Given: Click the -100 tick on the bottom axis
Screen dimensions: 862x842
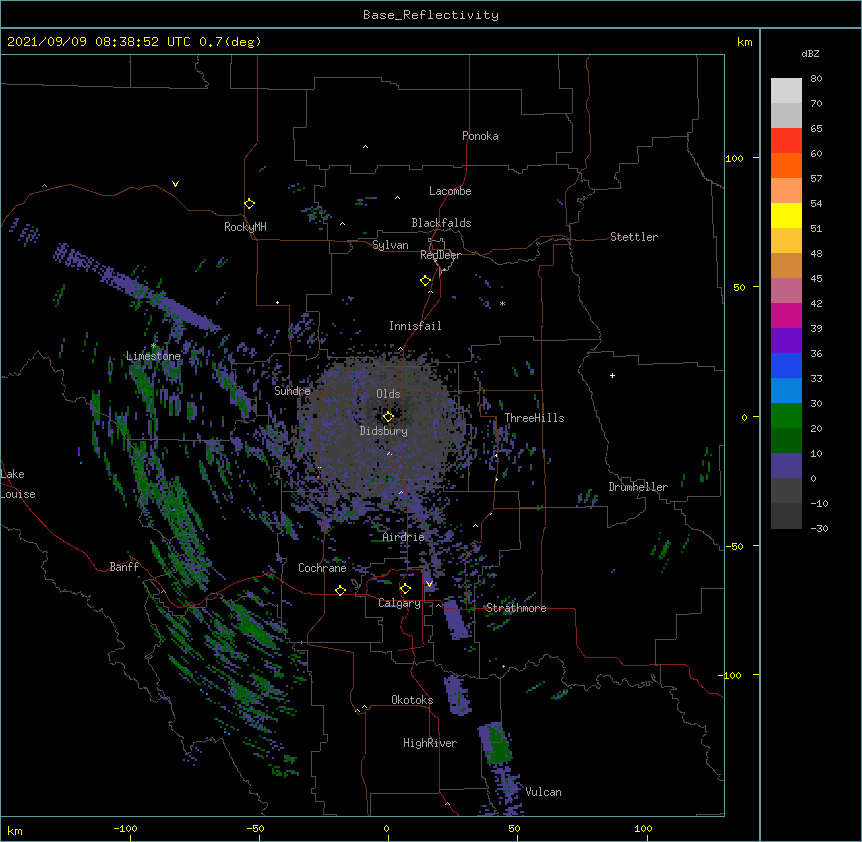Looking at the screenshot, I should coord(125,828).
